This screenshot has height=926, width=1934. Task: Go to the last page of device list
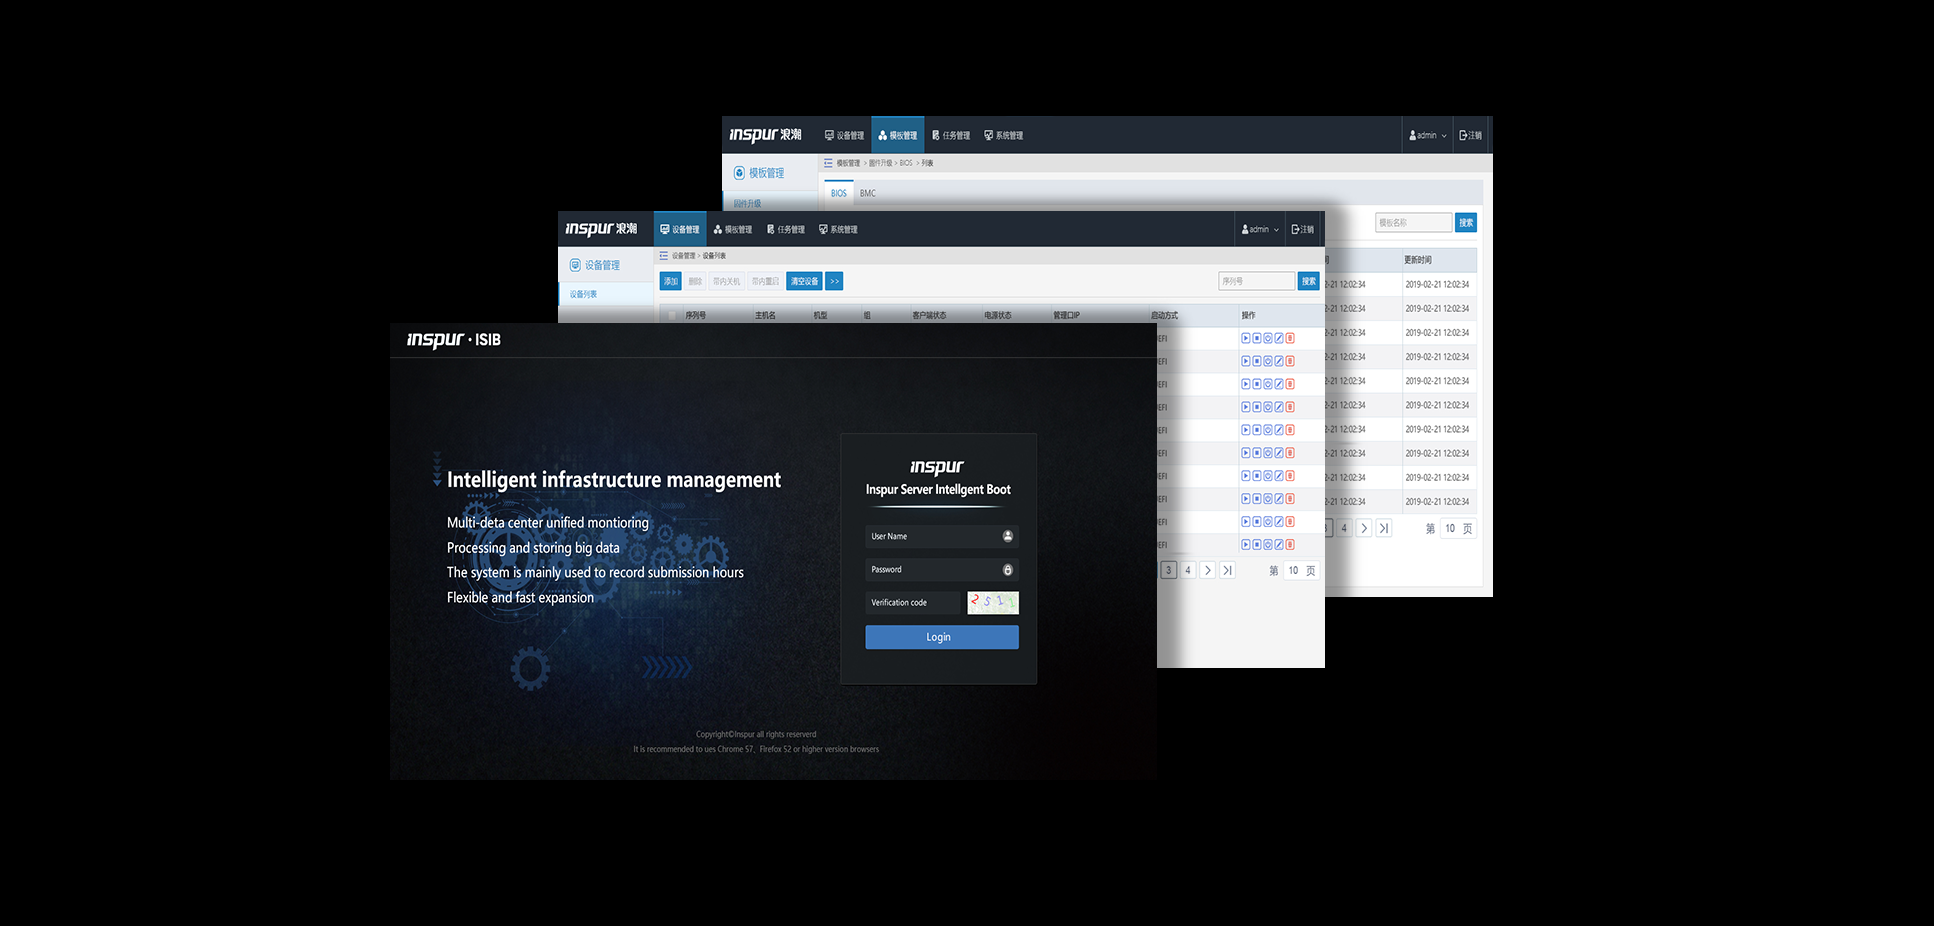[x=1227, y=570]
